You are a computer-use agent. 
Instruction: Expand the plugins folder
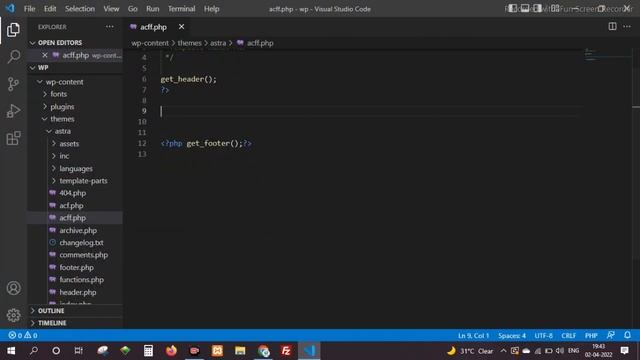(45, 107)
